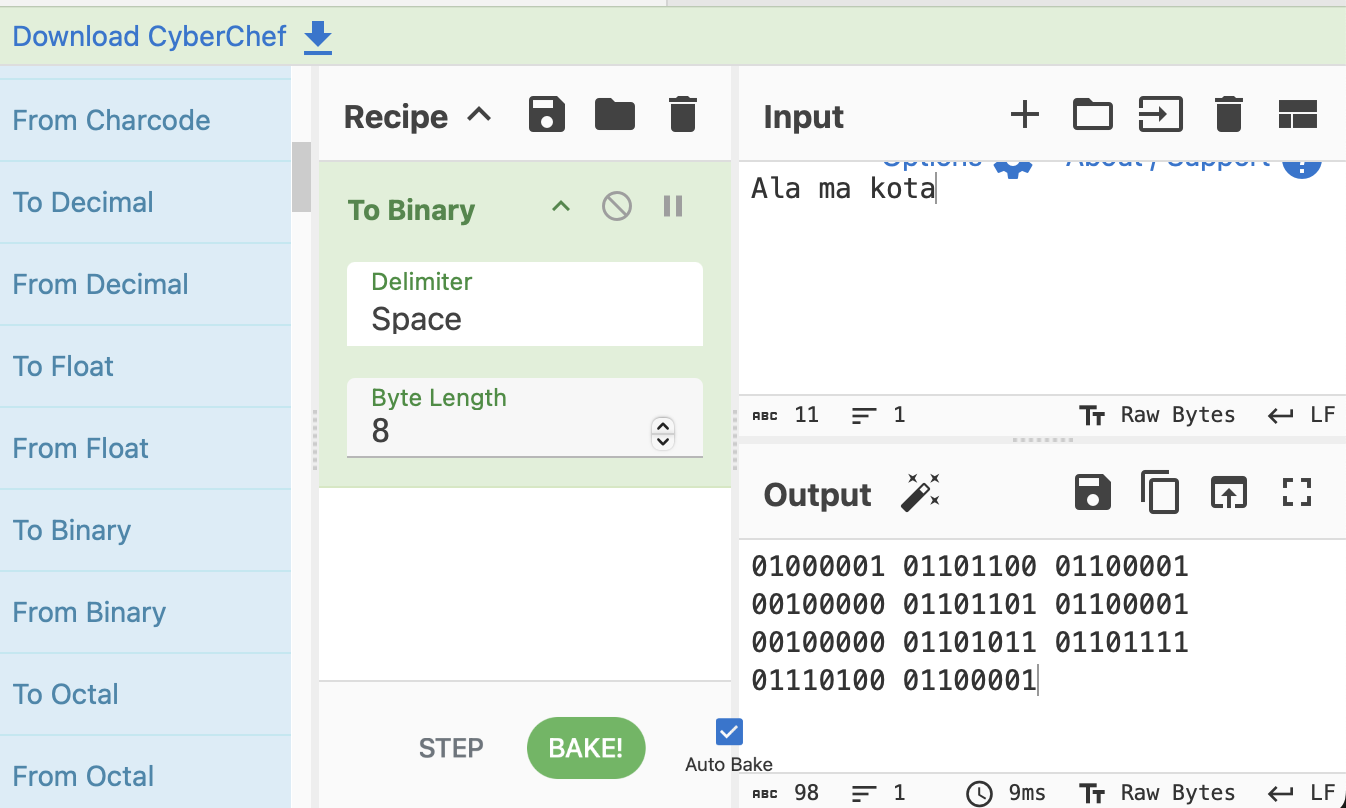
Task: Add a new input tab
Action: click(1024, 115)
